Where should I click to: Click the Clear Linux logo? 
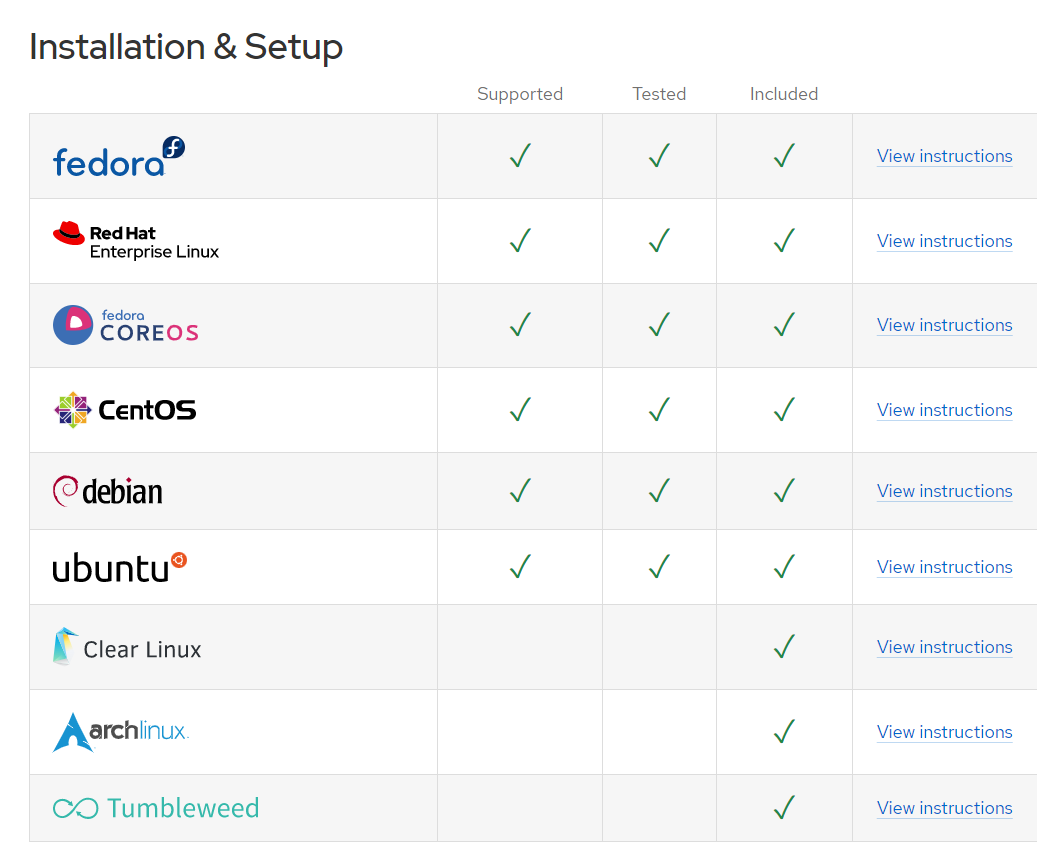click(x=126, y=647)
